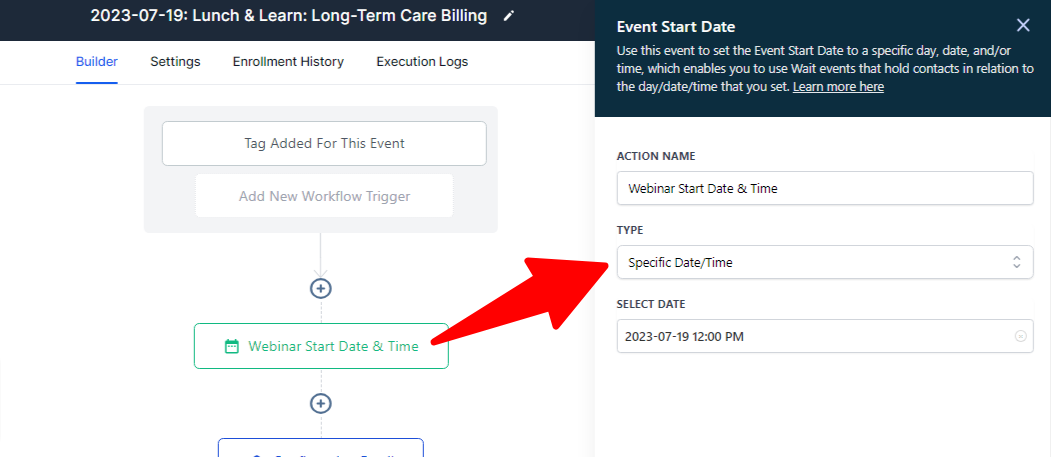
Task: Click the pencil icon to rename workflow
Action: coord(509,16)
